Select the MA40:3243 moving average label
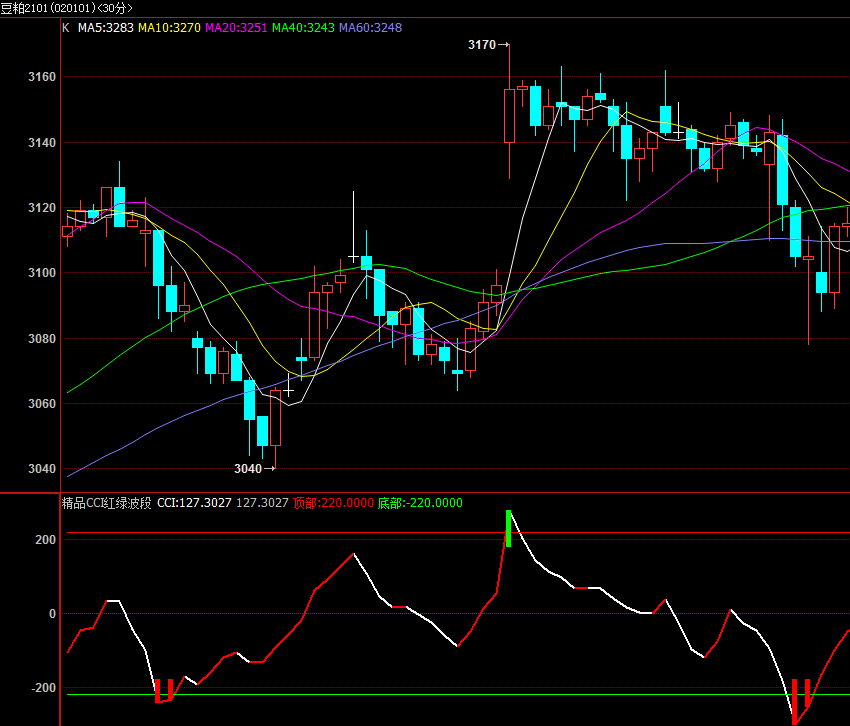The height and width of the screenshot is (726, 850). (303, 28)
